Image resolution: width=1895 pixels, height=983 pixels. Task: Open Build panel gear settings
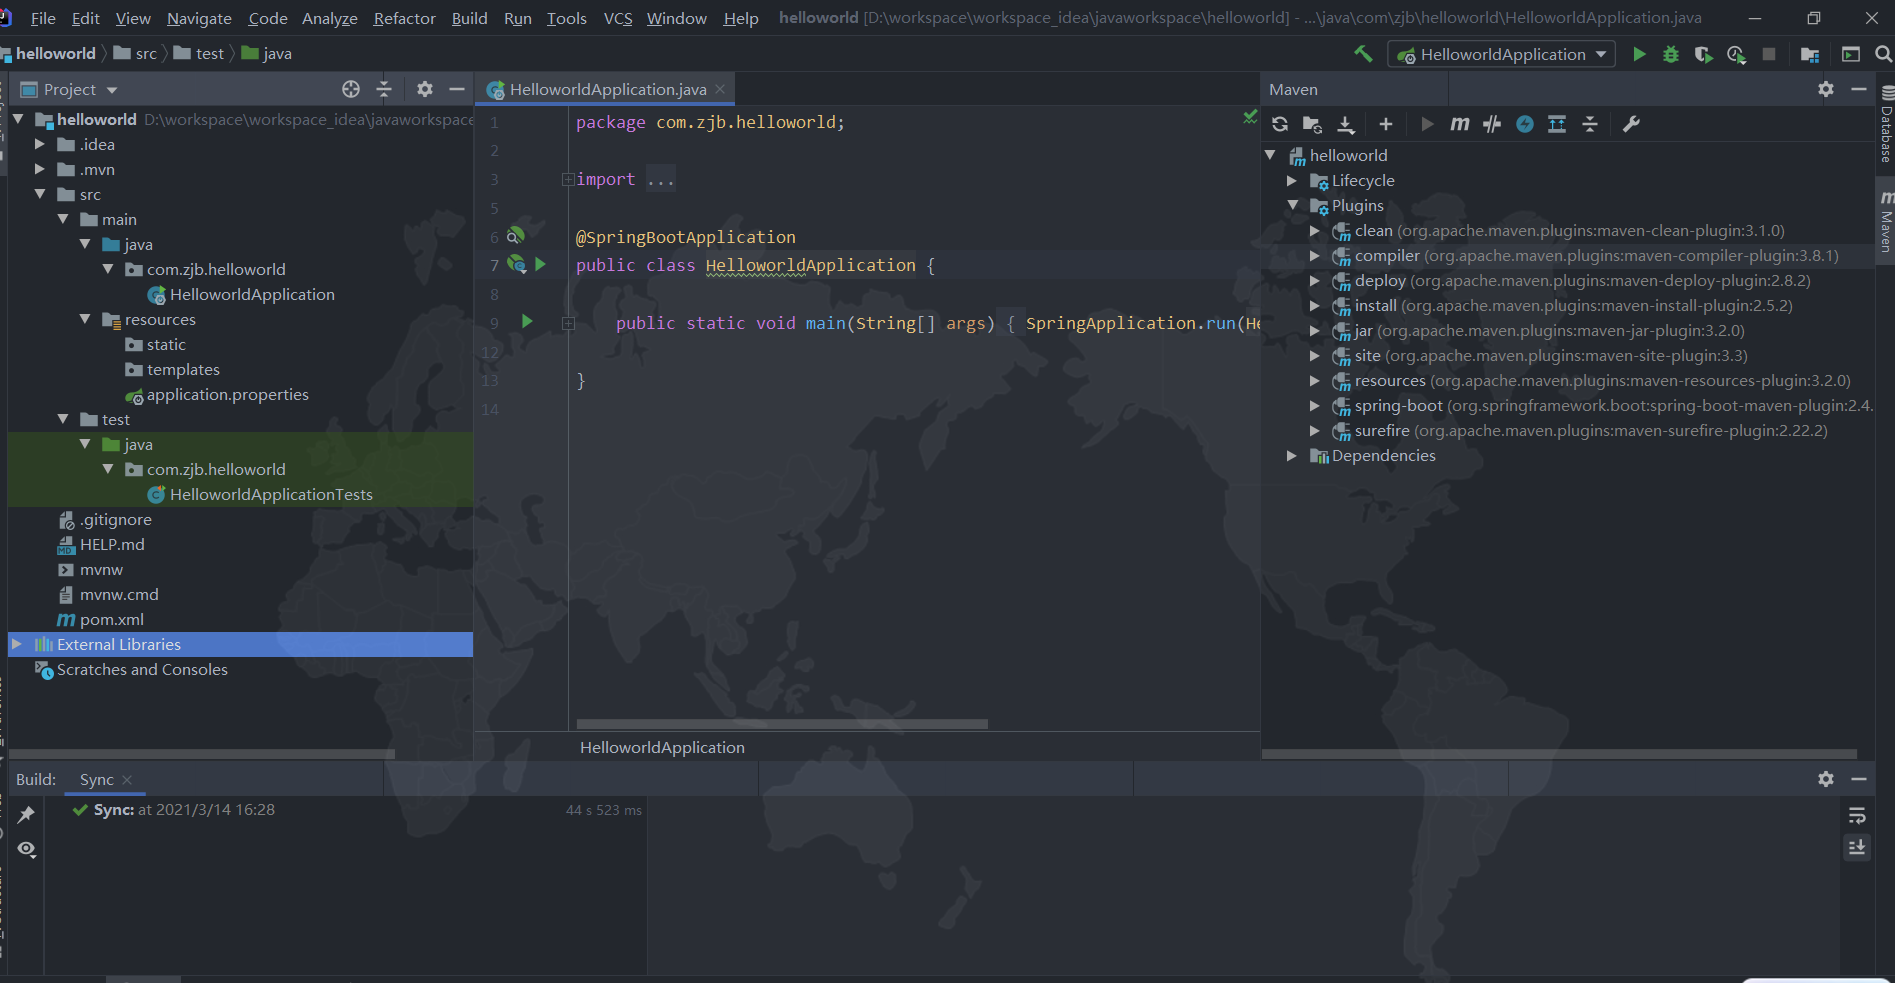coord(1826,779)
